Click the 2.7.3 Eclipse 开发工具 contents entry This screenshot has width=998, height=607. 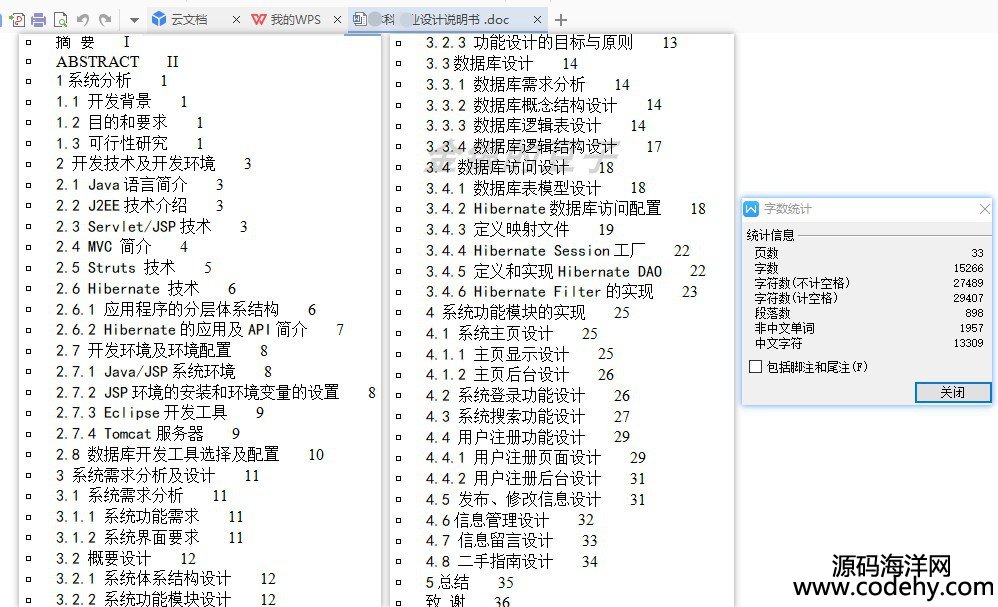pos(155,412)
